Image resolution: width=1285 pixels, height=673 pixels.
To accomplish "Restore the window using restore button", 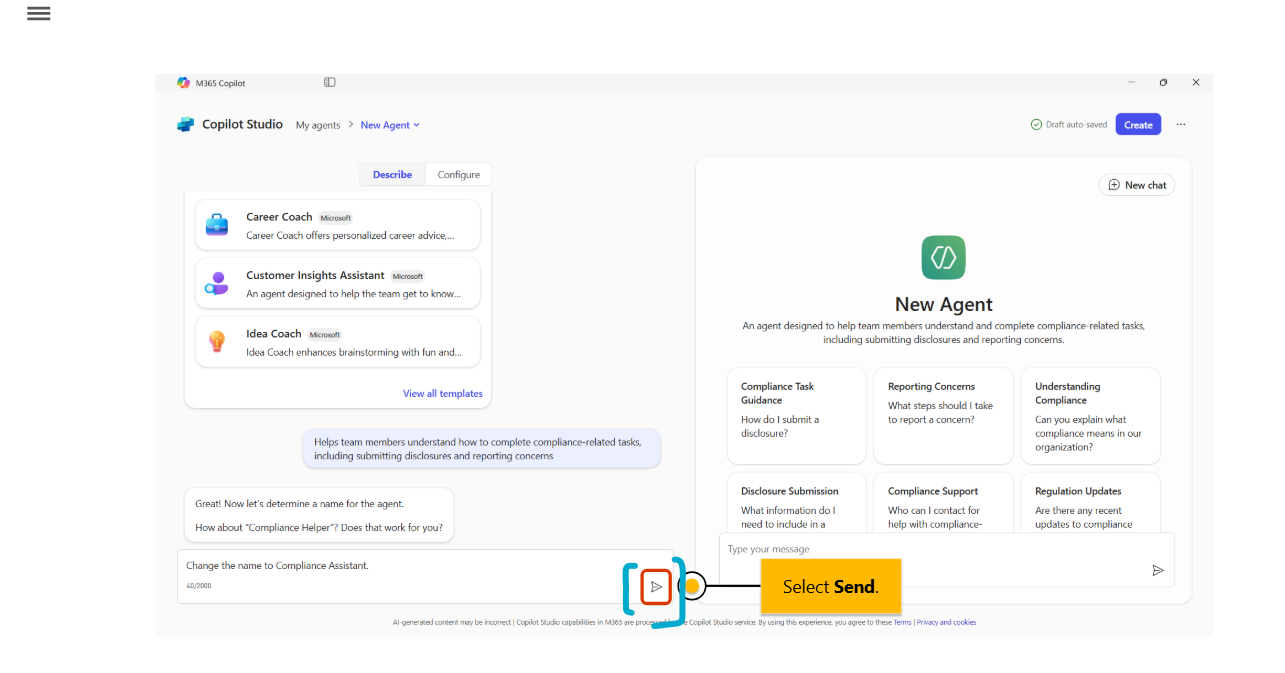I will coord(1163,83).
